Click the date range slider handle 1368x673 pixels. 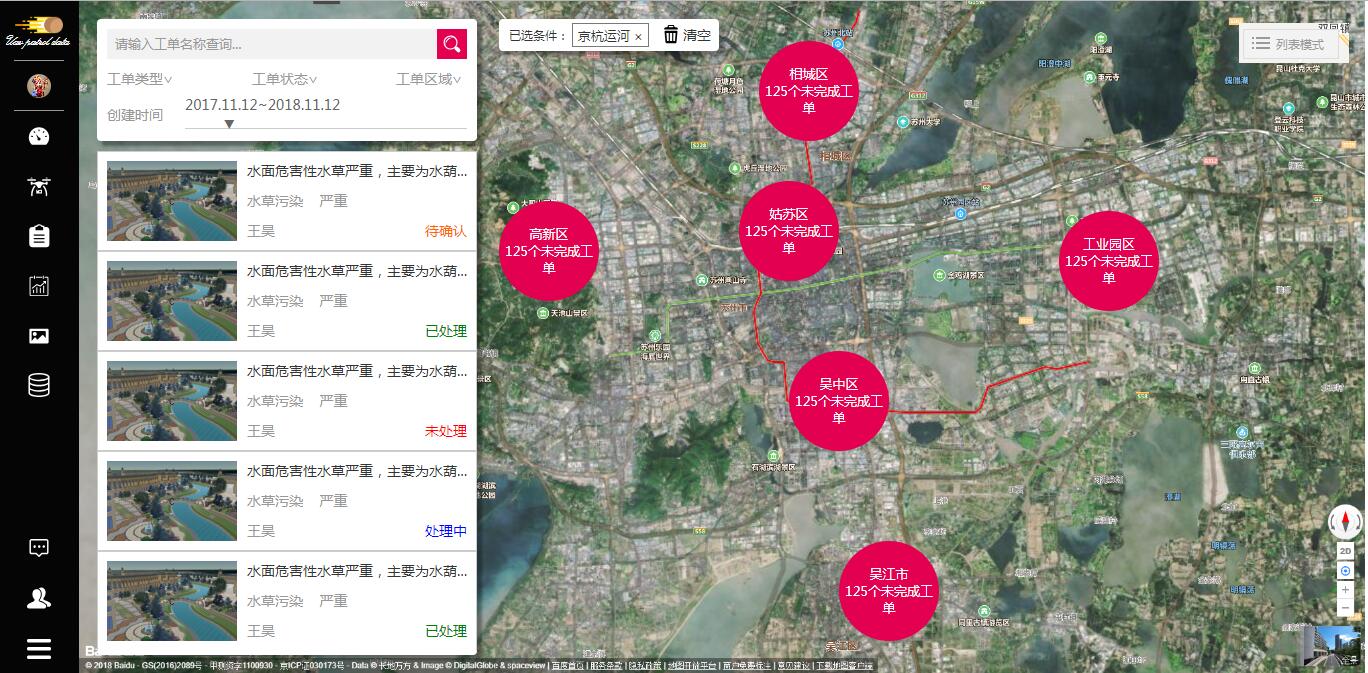pyautogui.click(x=229, y=124)
